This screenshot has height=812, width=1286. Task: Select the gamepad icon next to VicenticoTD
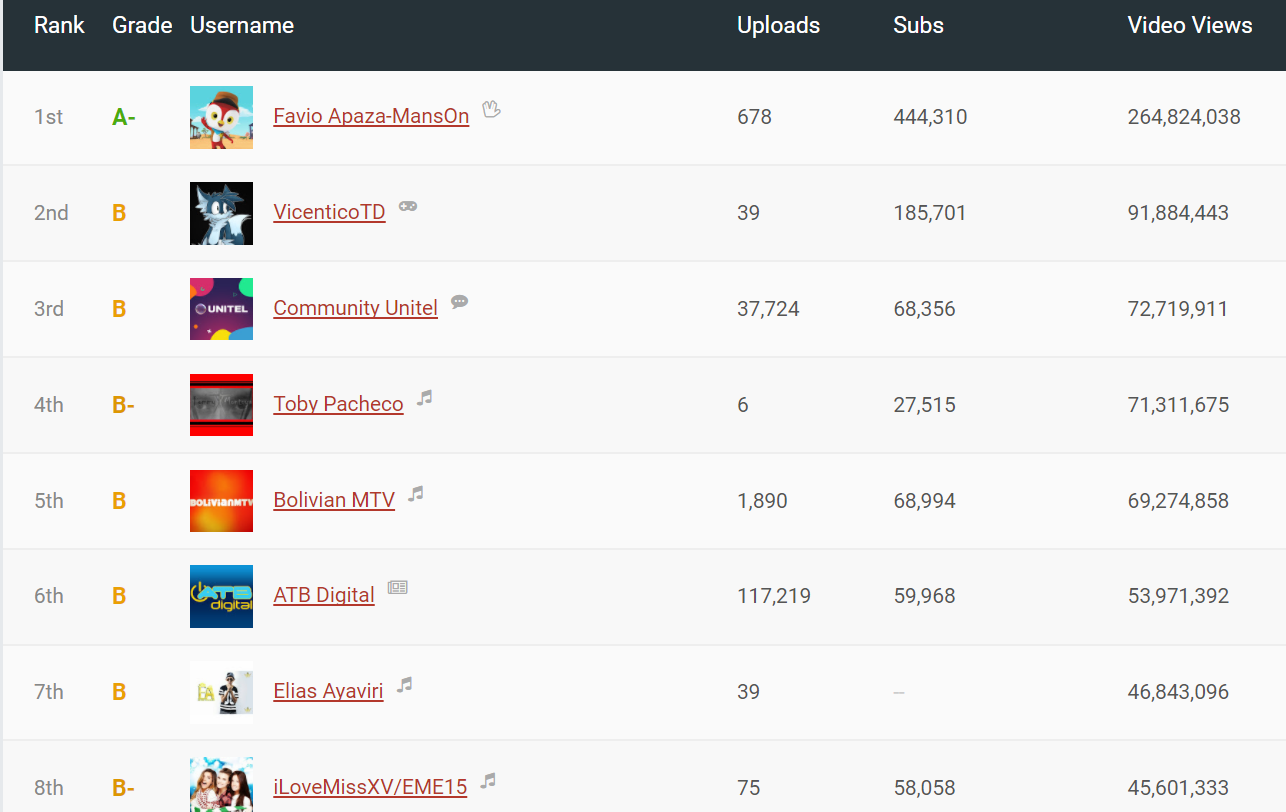pyautogui.click(x=407, y=206)
